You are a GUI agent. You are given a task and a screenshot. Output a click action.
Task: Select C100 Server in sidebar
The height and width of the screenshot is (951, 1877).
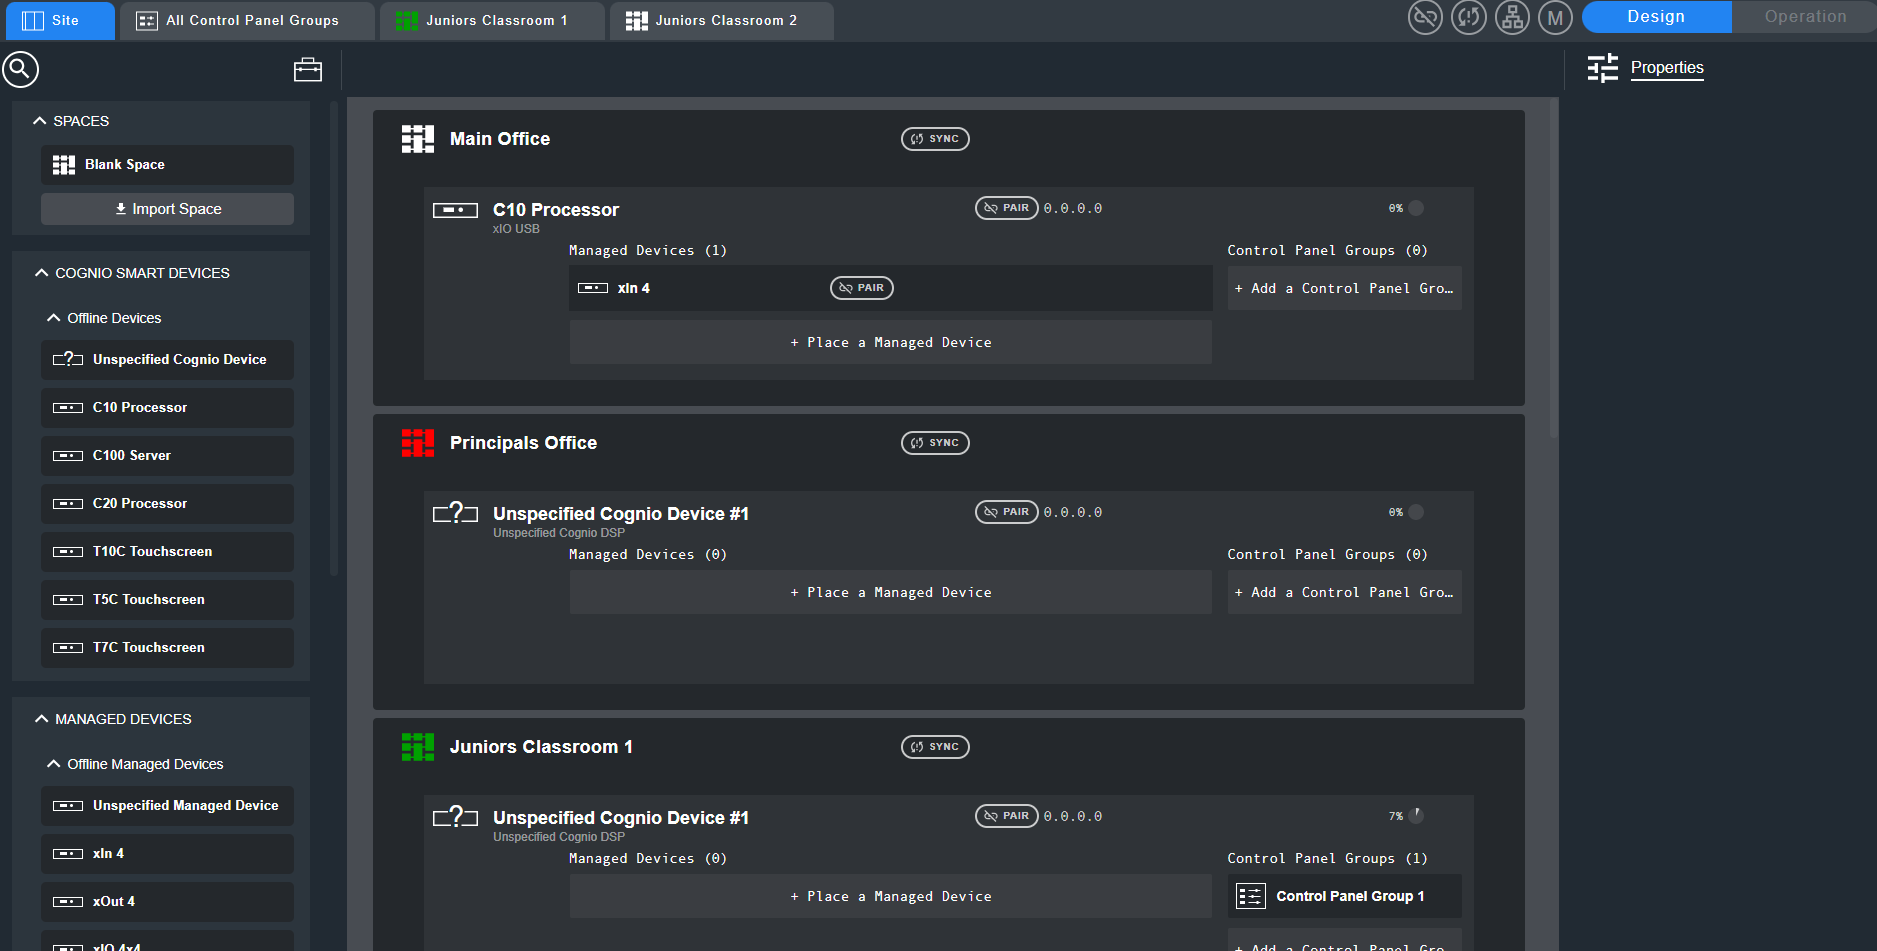coord(167,456)
